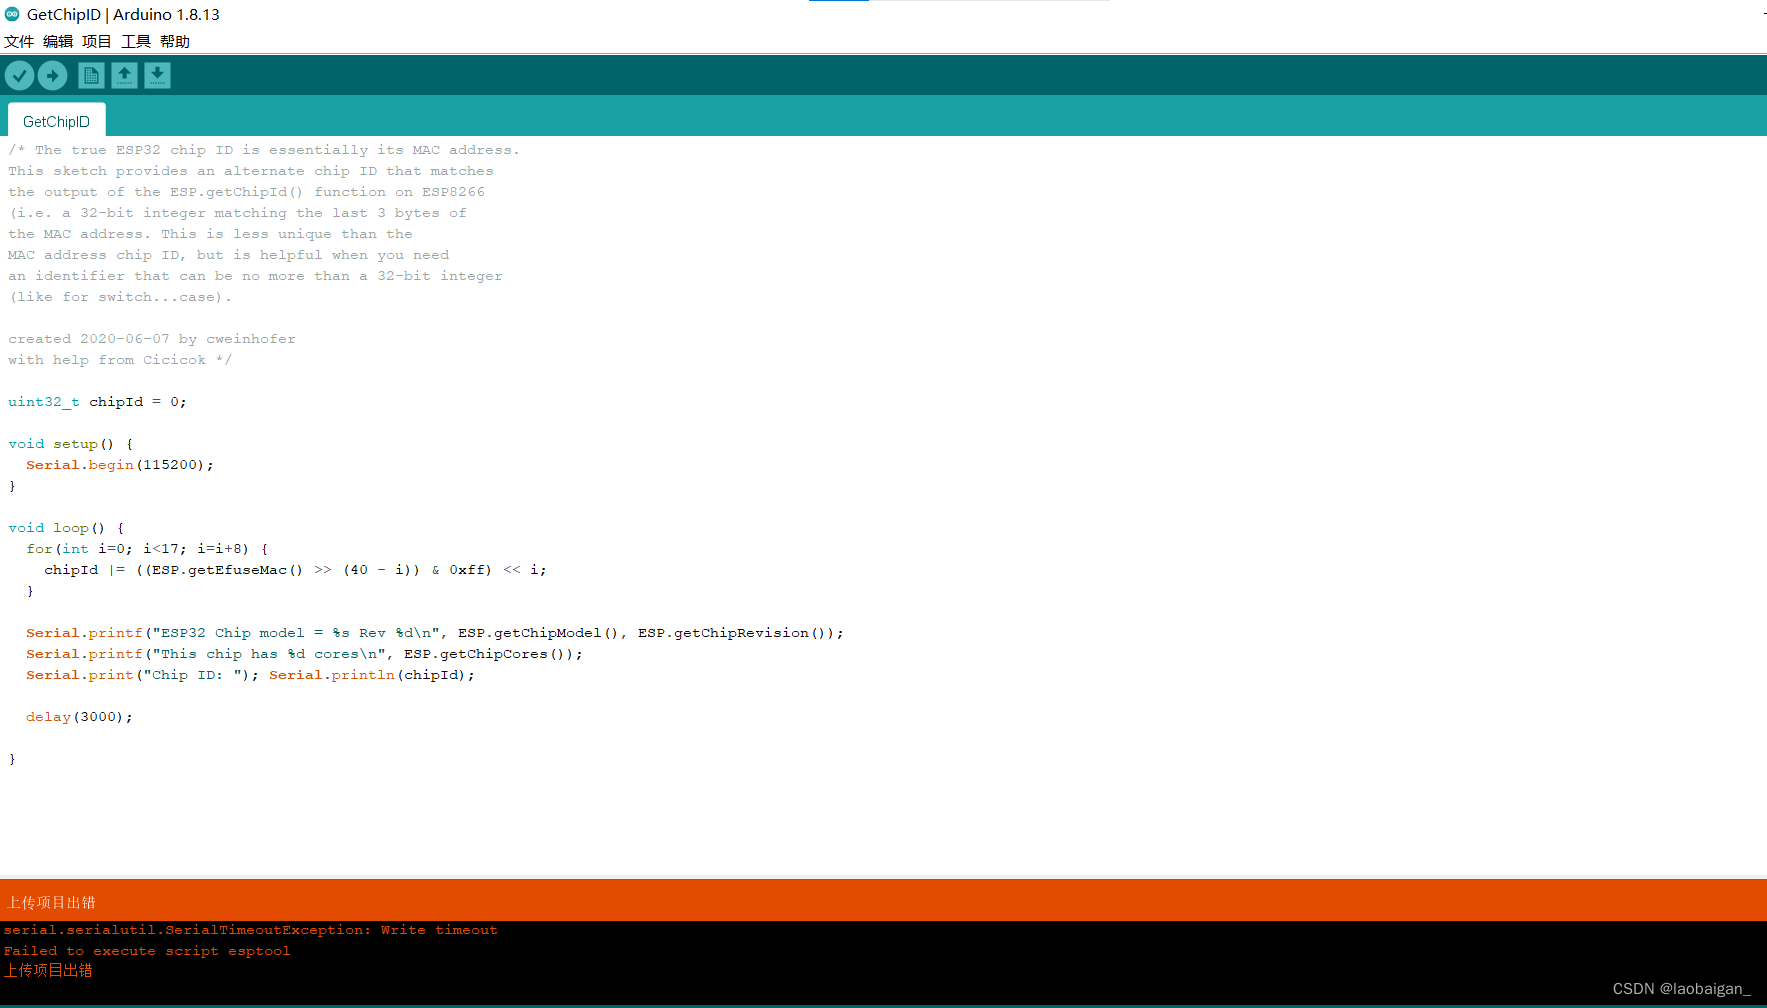Click the Save sketch down-arrow icon
This screenshot has height=1008, width=1767.
coord(157,75)
